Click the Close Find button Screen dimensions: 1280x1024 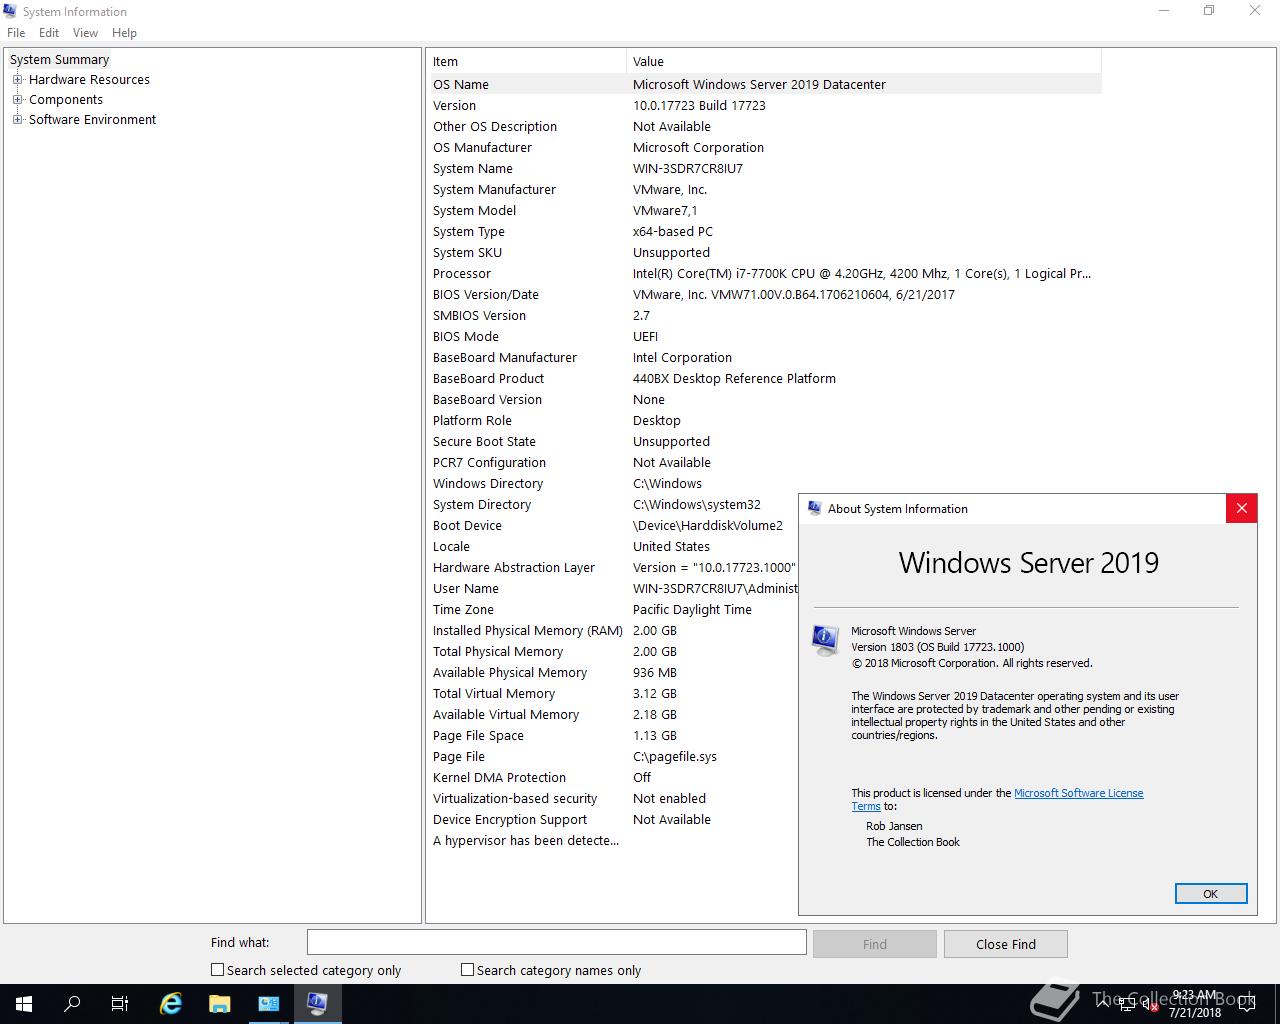tap(1006, 944)
